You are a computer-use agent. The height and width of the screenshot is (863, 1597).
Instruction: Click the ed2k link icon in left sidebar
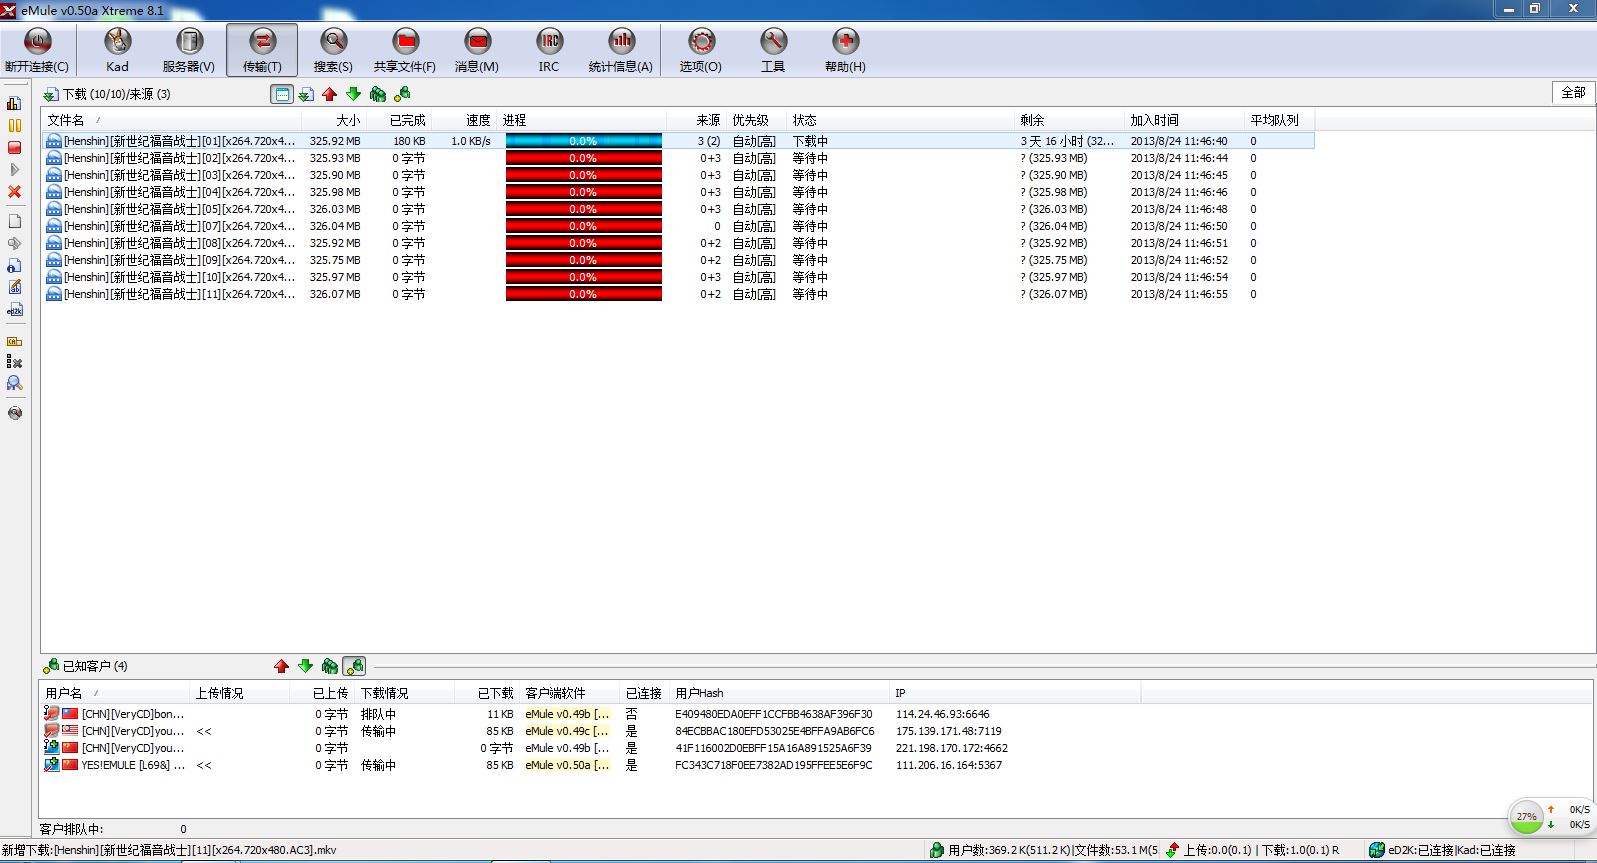click(14, 310)
